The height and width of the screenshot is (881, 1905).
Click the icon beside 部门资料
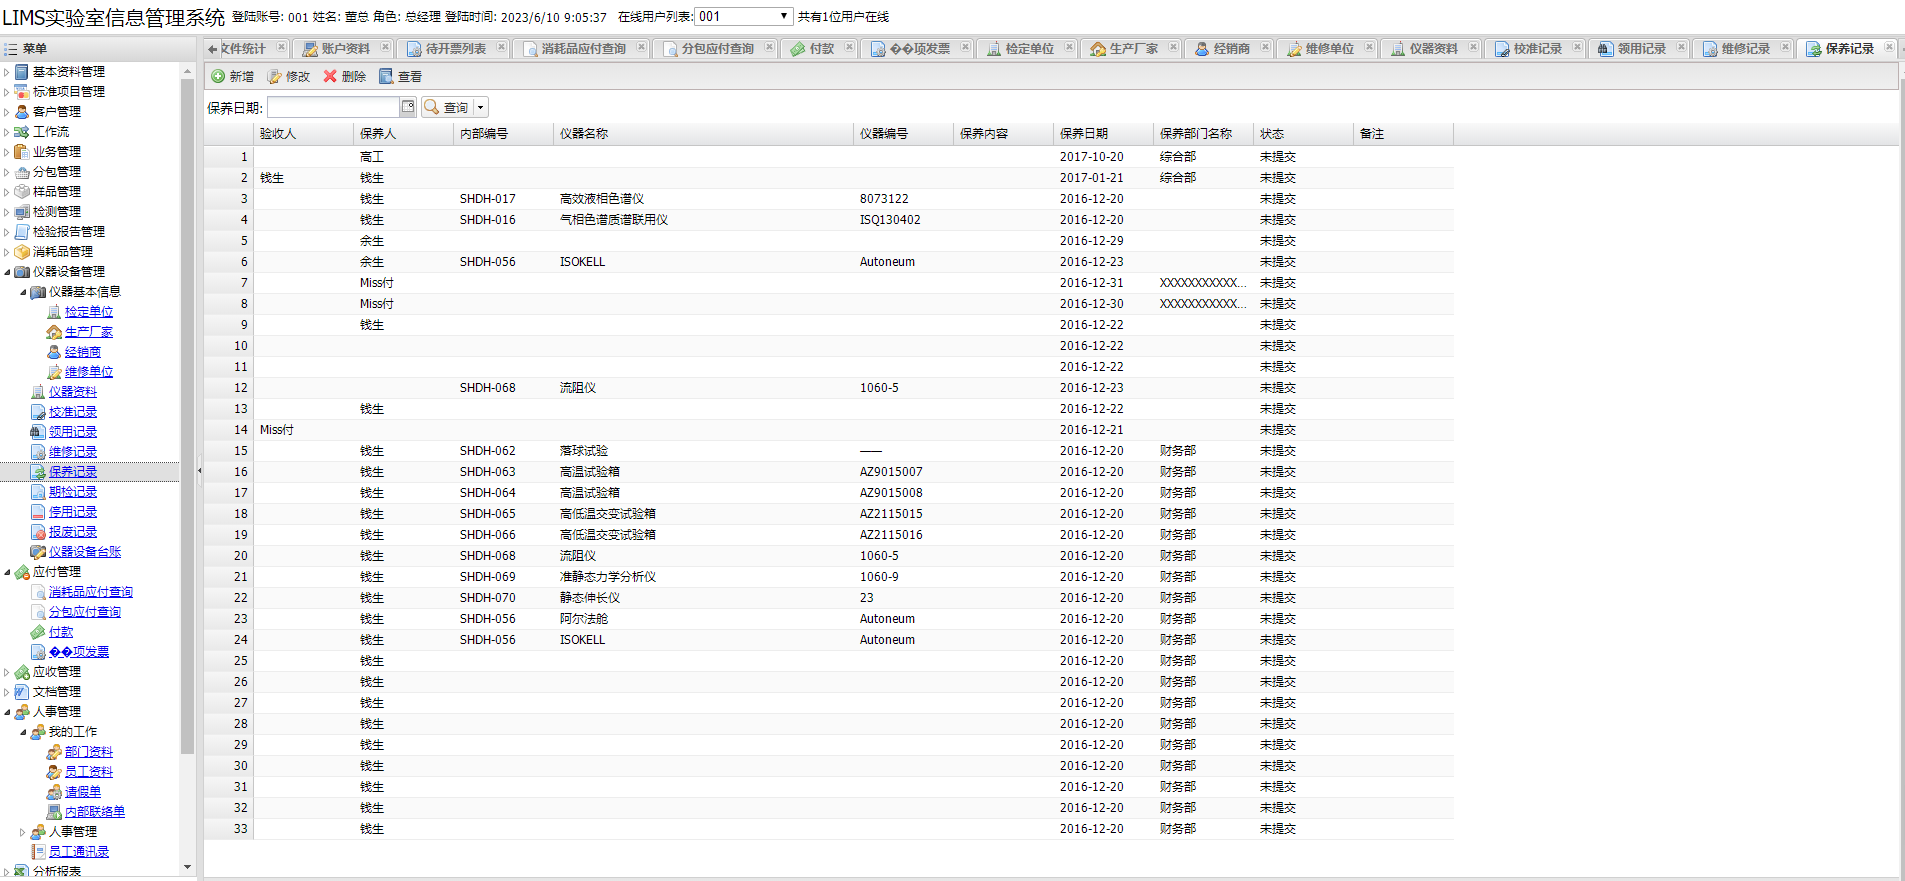click(54, 752)
